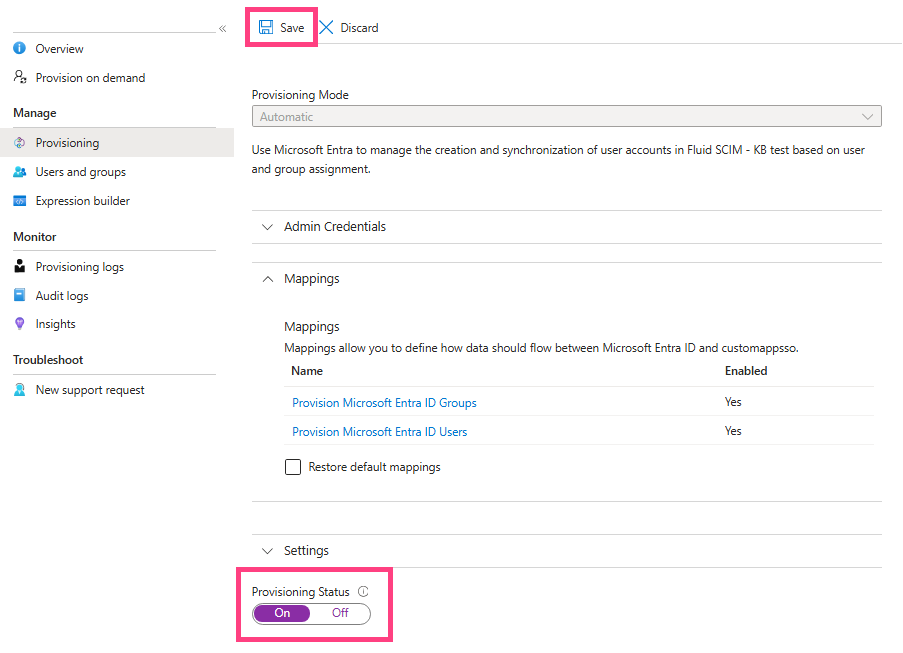Viewport: 903px width, 653px height.
Task: Click the Save floppy disk icon
Action: point(265,27)
